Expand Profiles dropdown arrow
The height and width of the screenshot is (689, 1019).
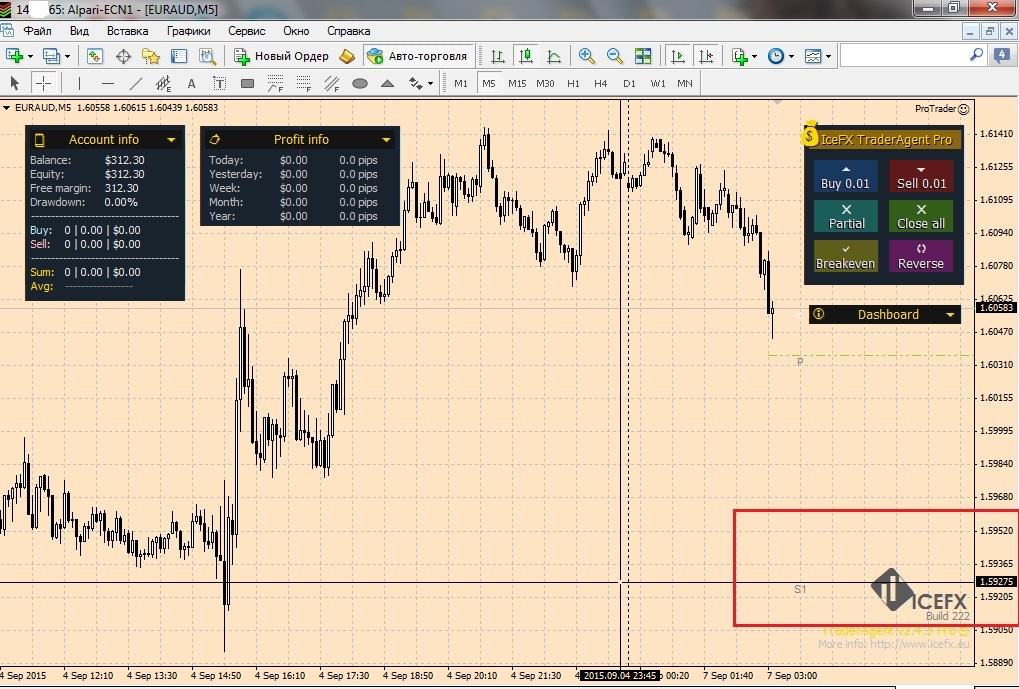68,57
